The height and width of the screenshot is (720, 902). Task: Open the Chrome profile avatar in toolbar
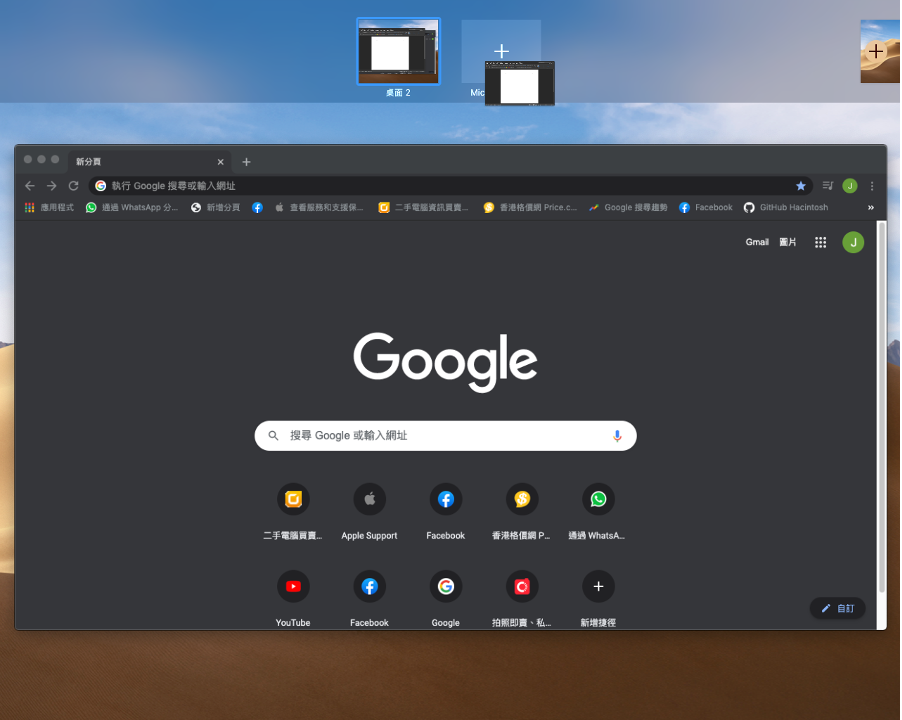(x=850, y=186)
